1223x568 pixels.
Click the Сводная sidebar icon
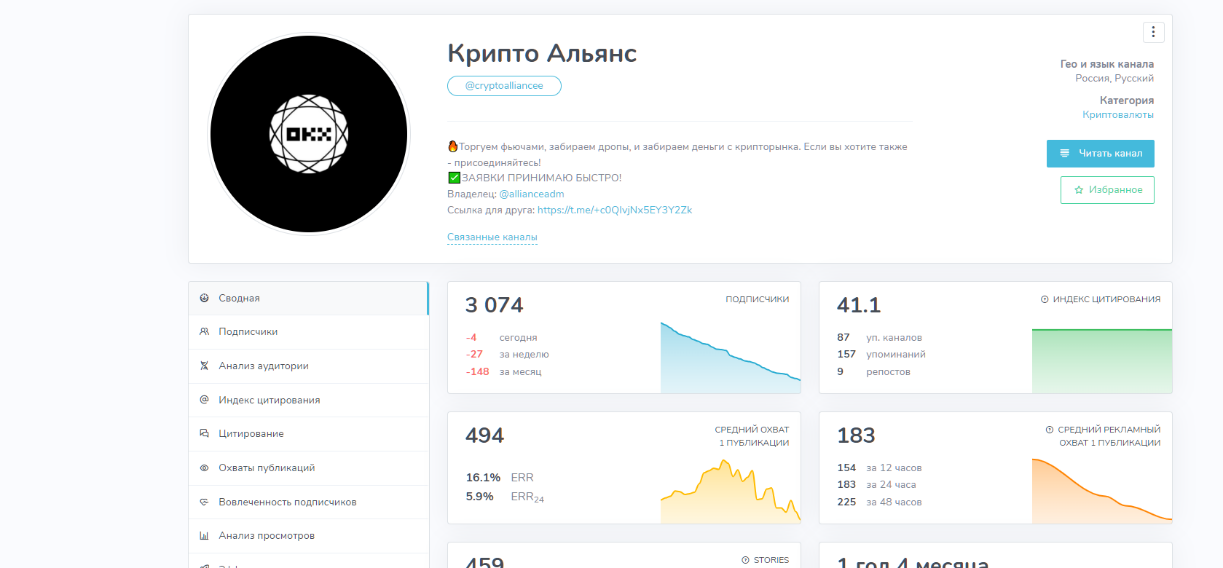click(x=204, y=298)
